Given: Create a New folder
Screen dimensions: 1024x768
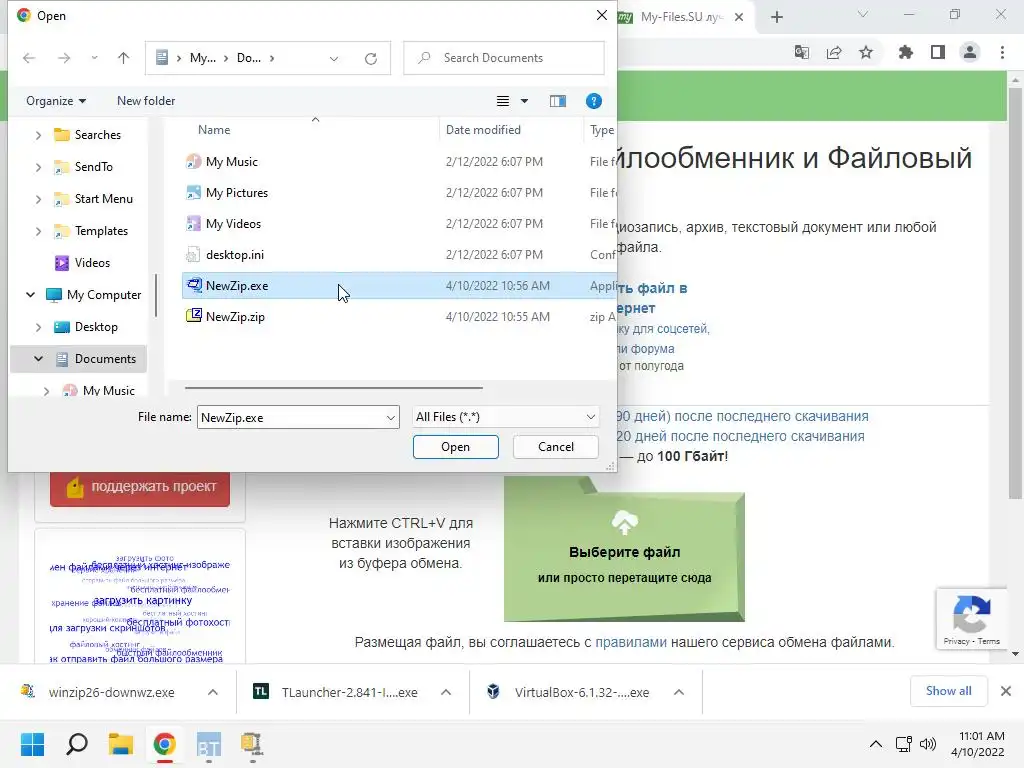Looking at the screenshot, I should (146, 101).
